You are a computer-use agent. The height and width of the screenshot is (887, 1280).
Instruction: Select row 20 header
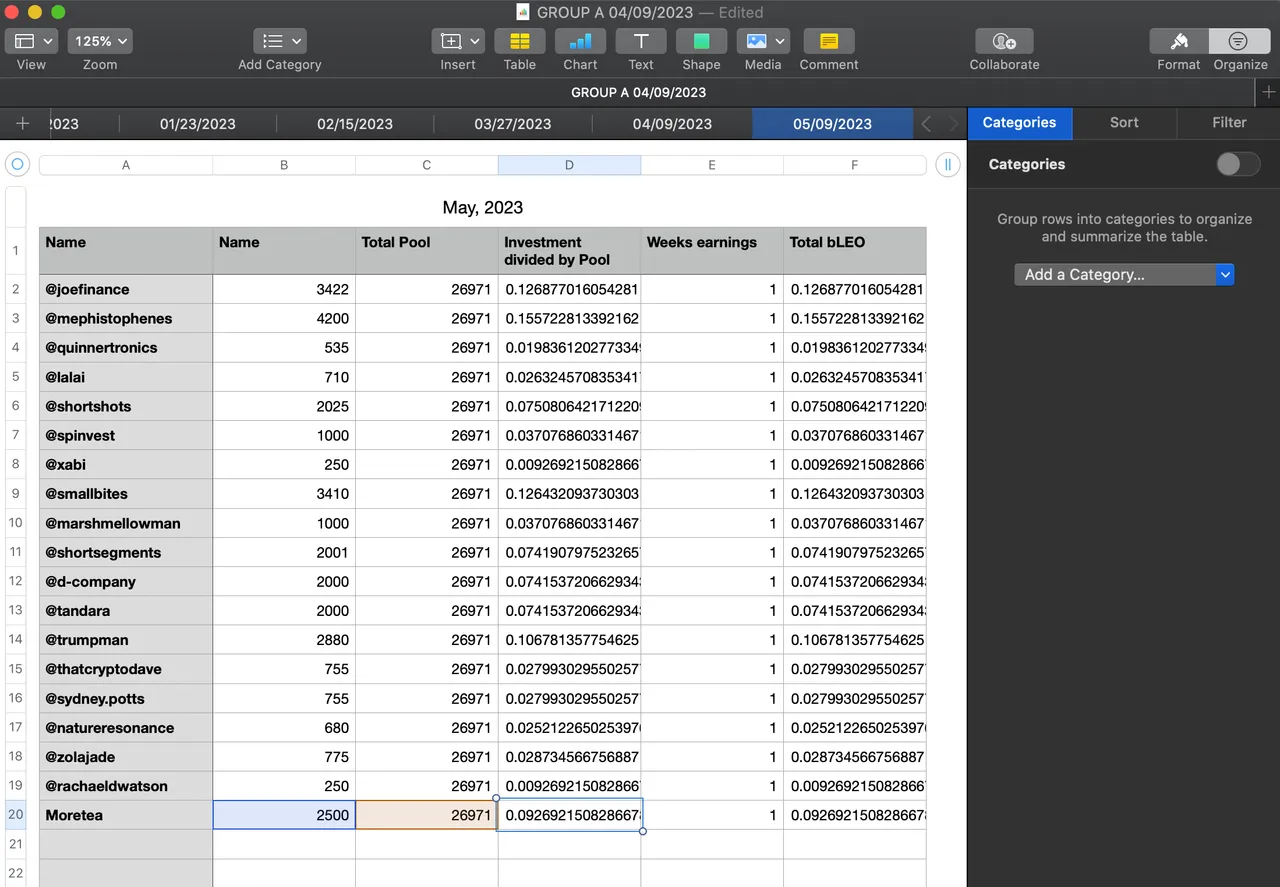(x=15, y=815)
